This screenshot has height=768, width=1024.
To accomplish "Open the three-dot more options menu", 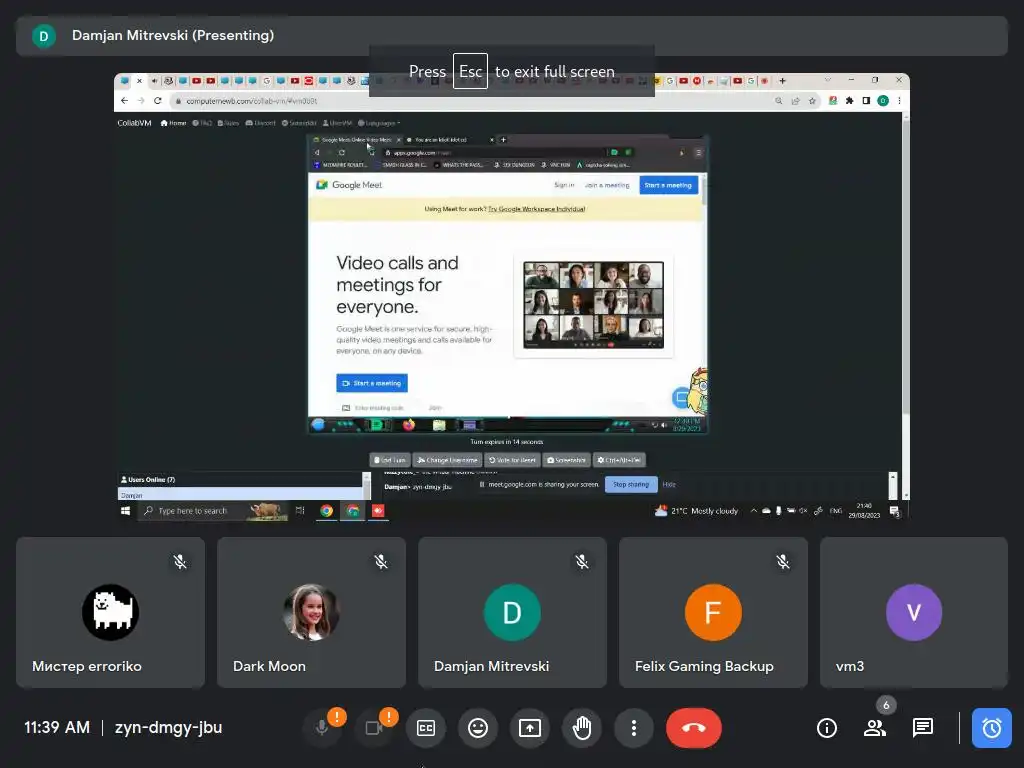I will pyautogui.click(x=633, y=728).
